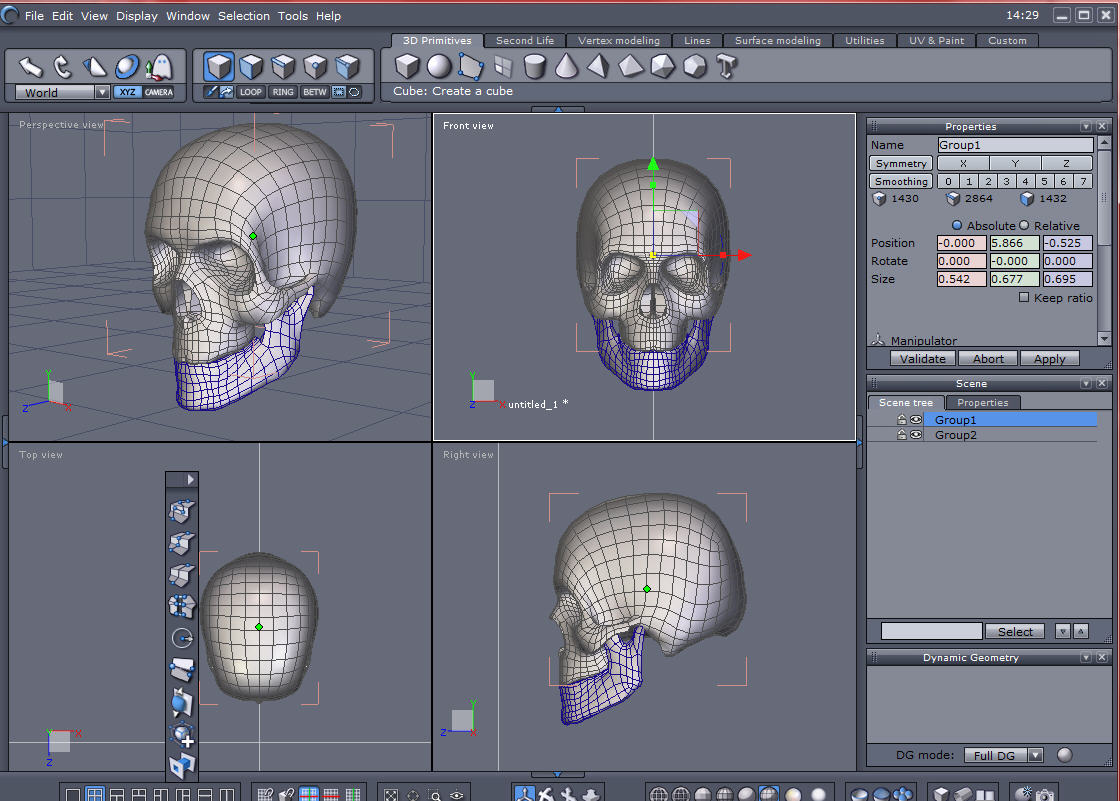Open the Selection menu
1120x801 pixels.
click(x=244, y=16)
